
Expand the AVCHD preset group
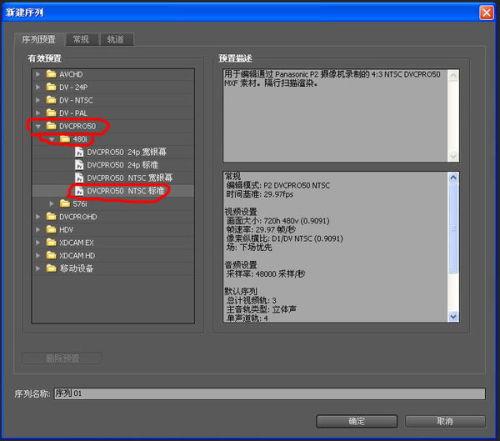pyautogui.click(x=38, y=74)
